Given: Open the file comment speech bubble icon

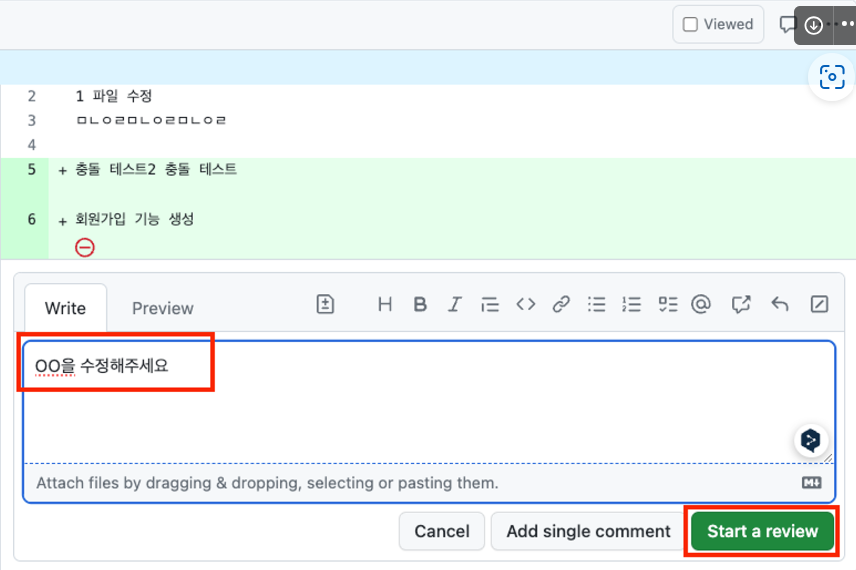Looking at the screenshot, I should (787, 25).
